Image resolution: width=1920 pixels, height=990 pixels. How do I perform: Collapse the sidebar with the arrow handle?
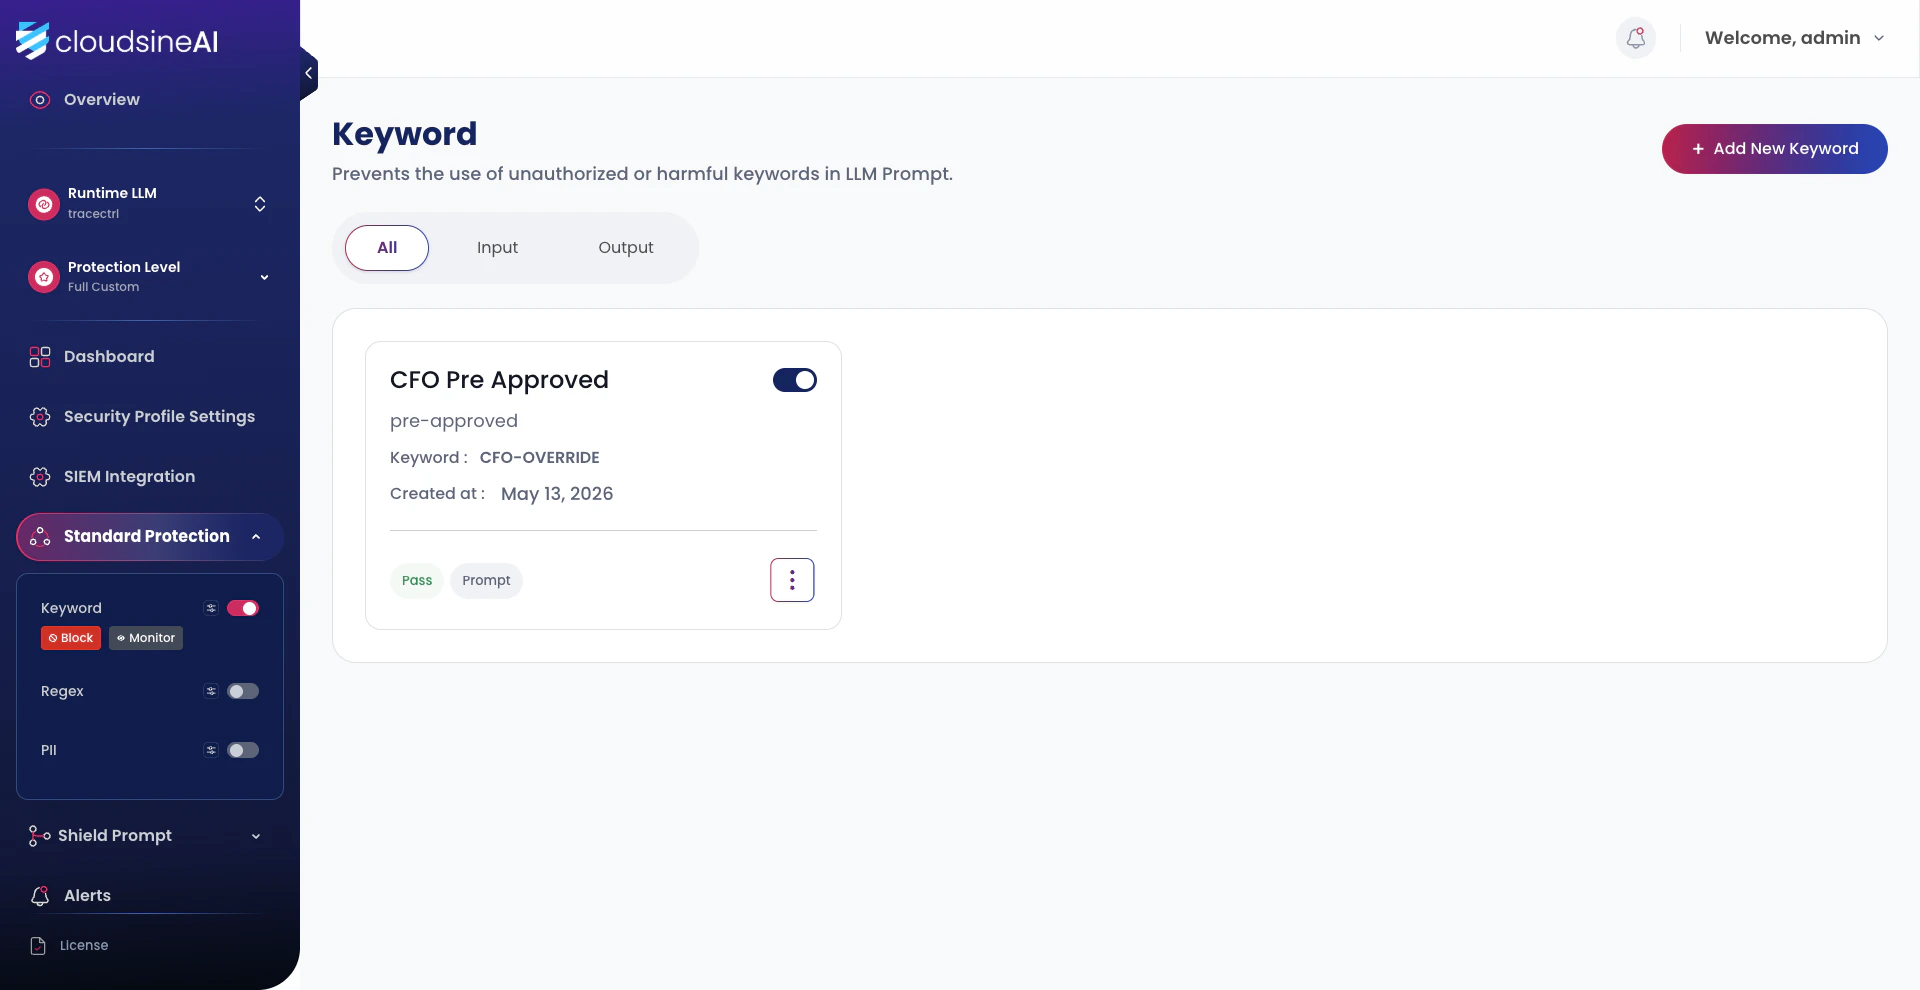pos(309,73)
